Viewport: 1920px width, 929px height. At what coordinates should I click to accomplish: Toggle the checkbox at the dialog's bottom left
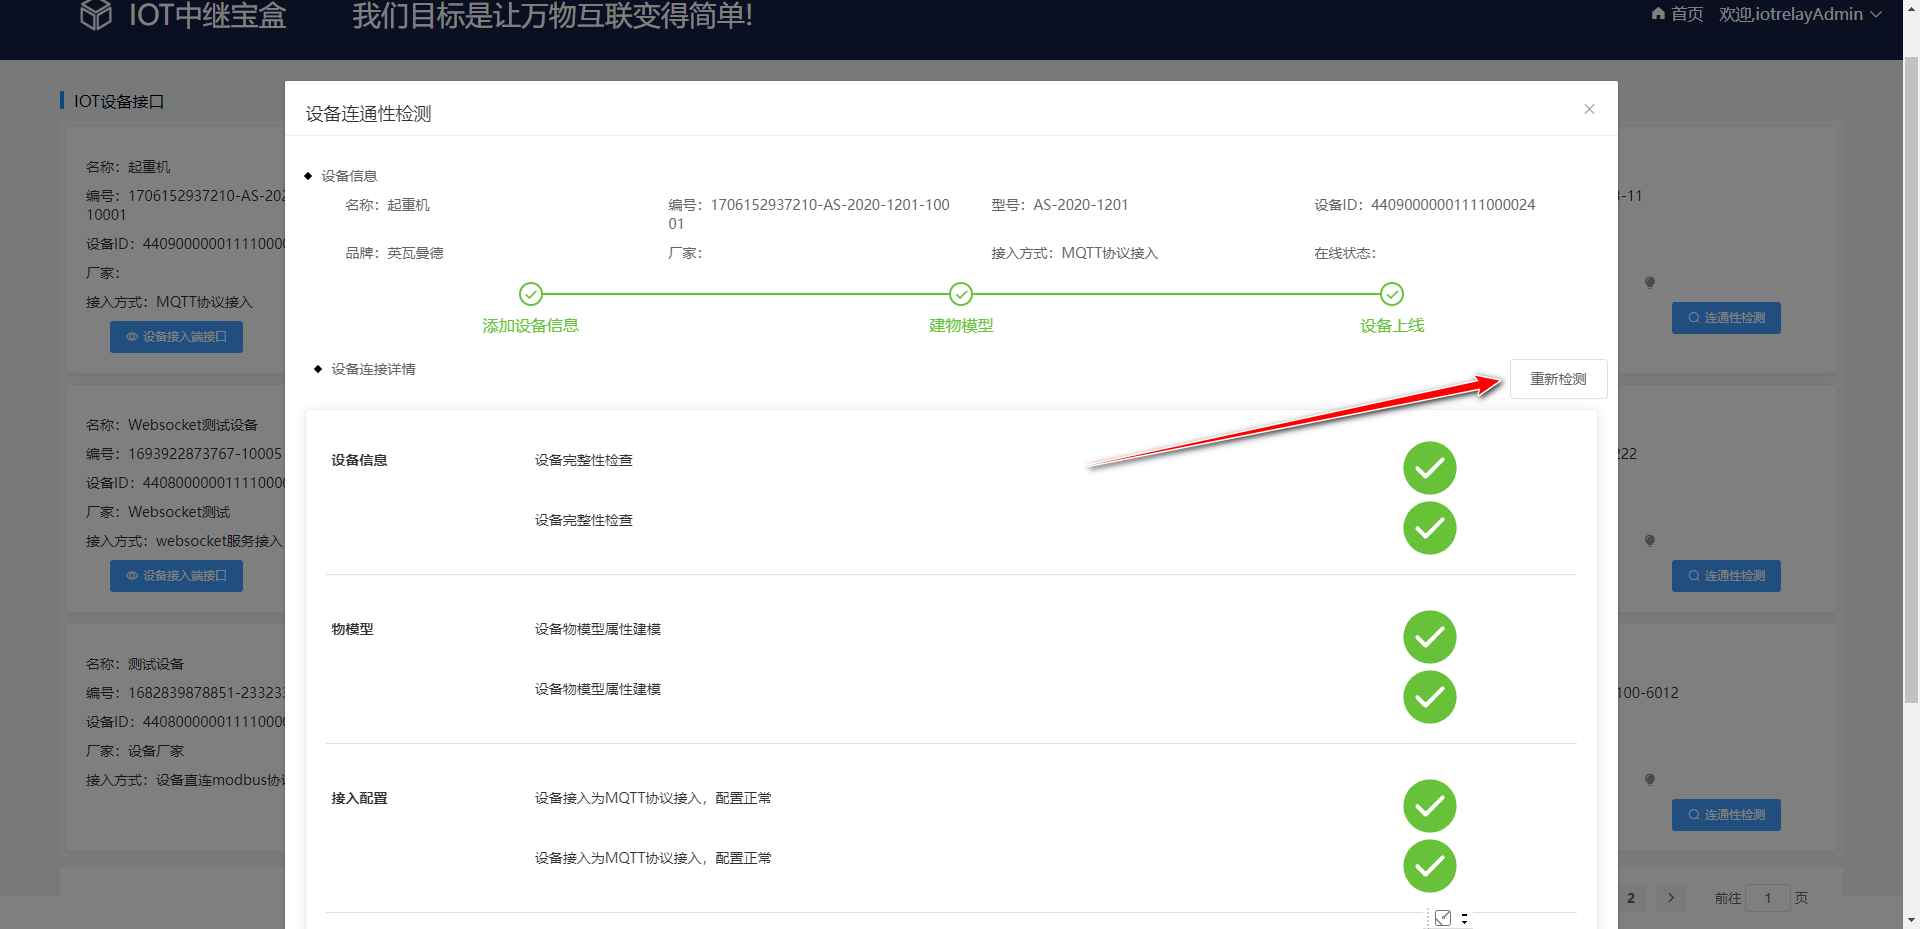click(1443, 917)
